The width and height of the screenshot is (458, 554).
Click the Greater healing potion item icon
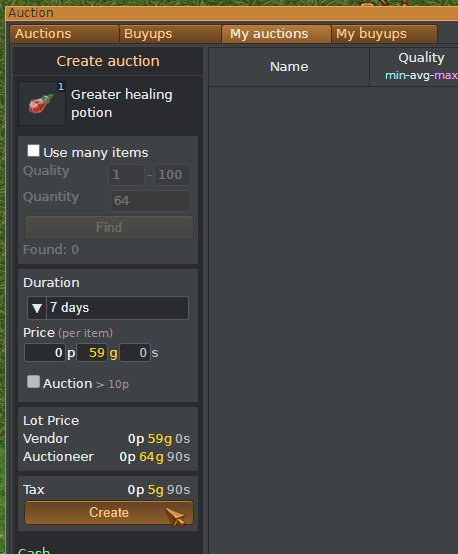coord(42,104)
